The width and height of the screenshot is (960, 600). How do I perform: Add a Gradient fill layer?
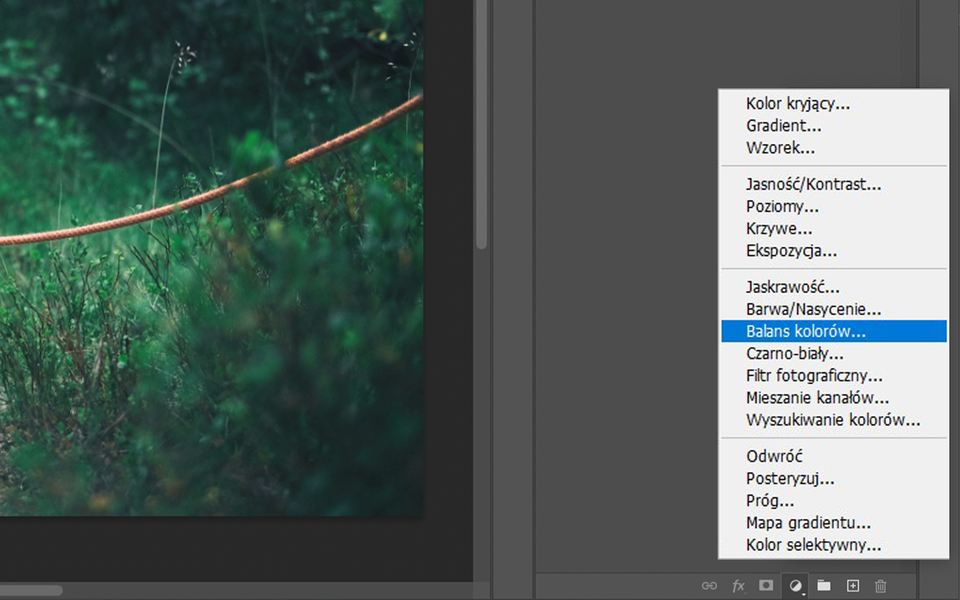click(784, 126)
